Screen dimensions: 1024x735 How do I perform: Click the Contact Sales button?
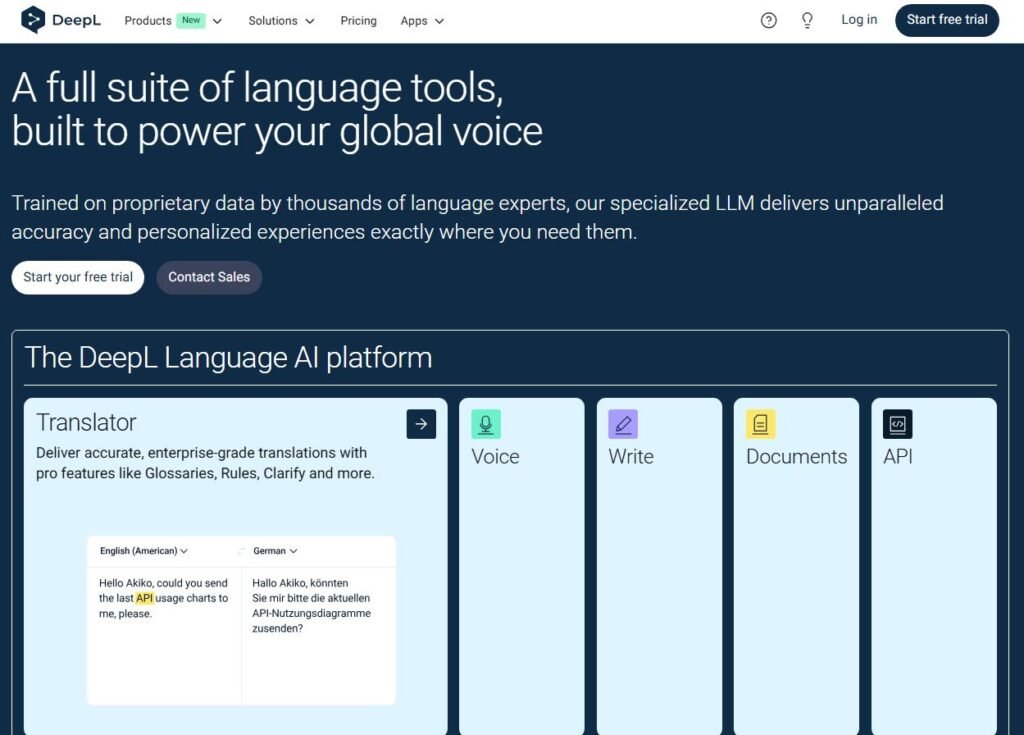209,277
